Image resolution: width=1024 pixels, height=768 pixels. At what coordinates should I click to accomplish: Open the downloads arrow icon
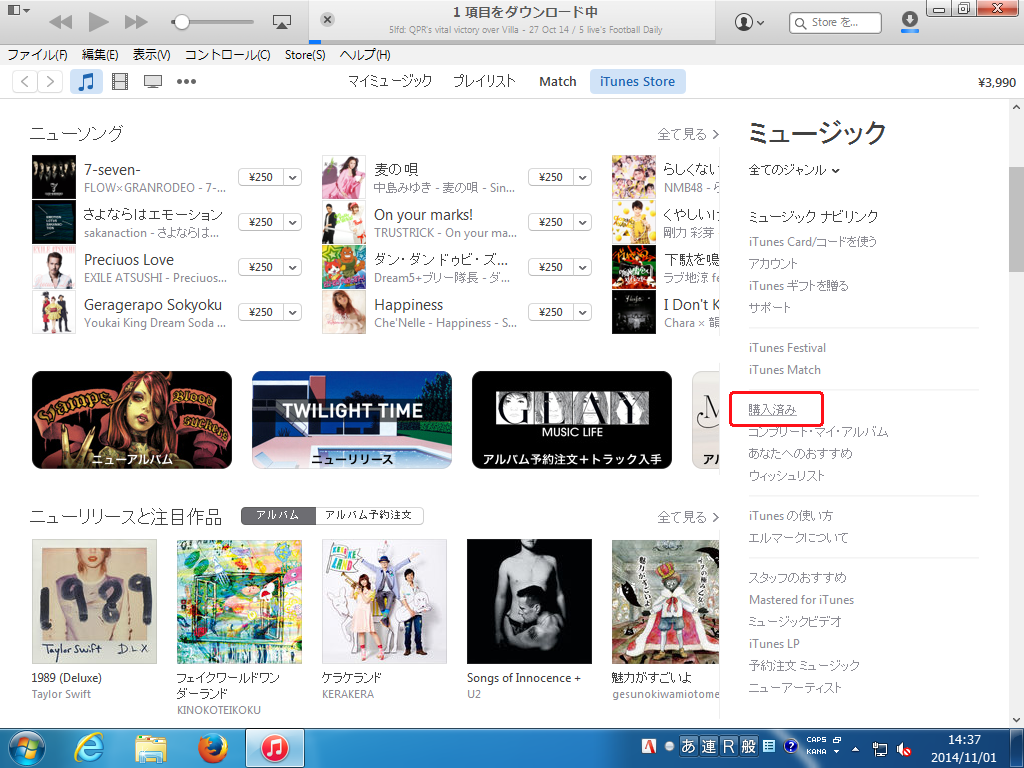[909, 21]
